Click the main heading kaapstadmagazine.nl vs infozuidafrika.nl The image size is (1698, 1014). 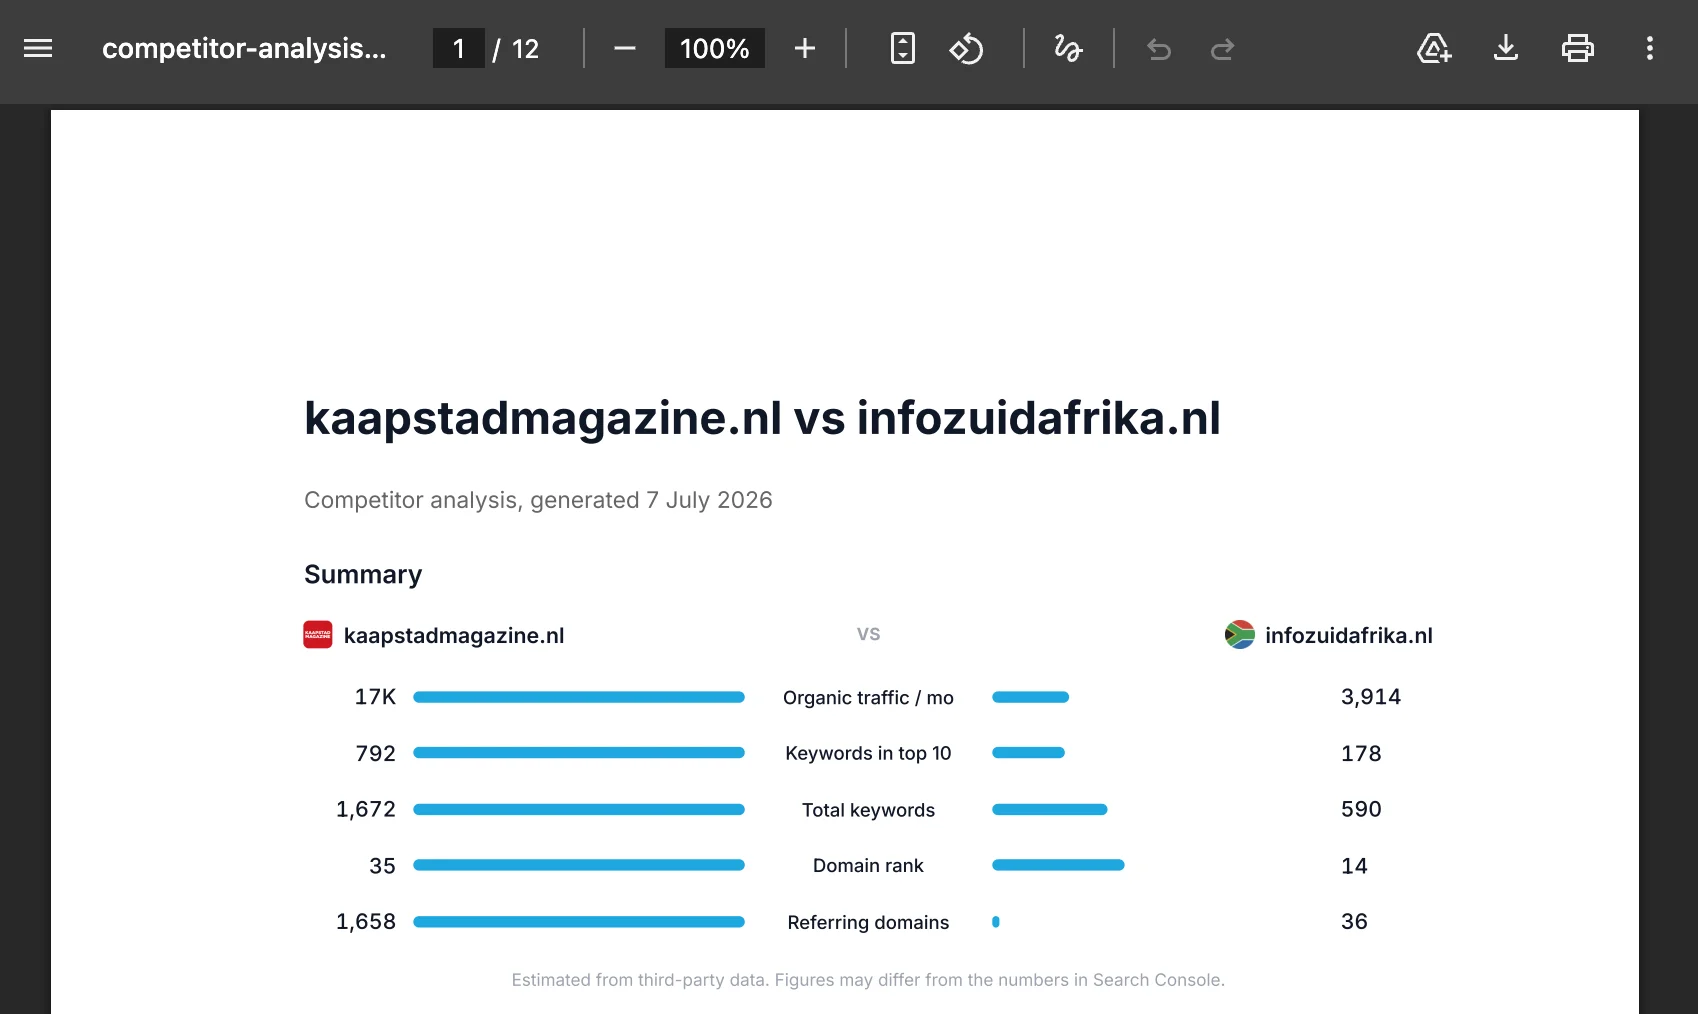(x=763, y=418)
